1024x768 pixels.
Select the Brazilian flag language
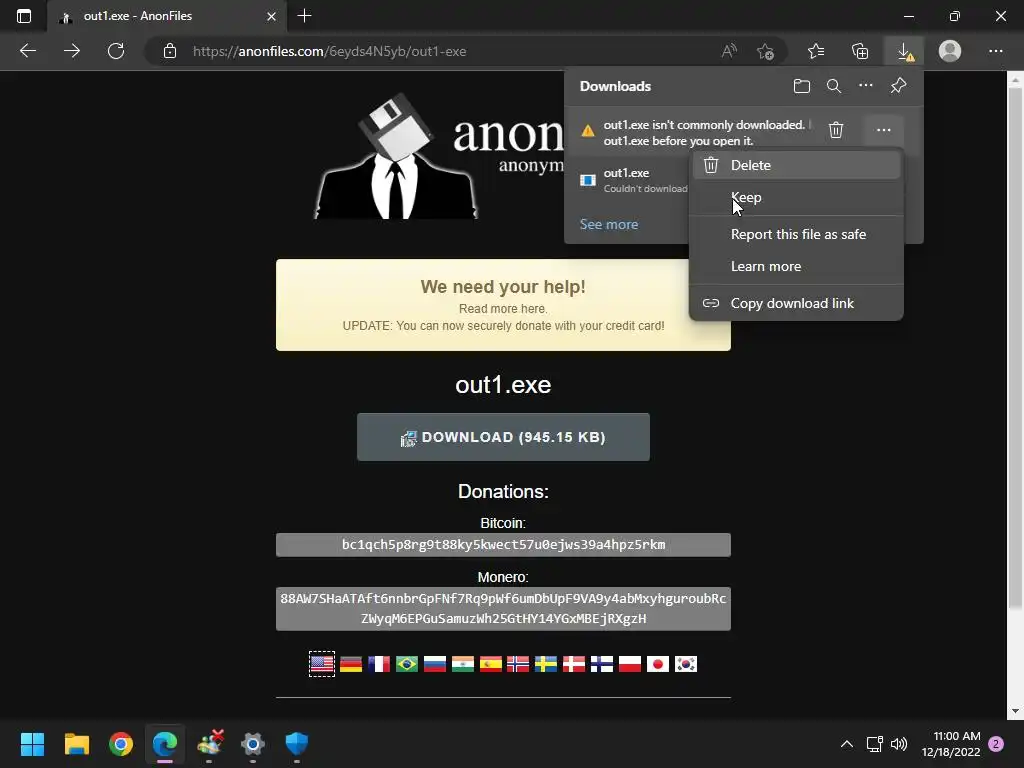pos(407,664)
